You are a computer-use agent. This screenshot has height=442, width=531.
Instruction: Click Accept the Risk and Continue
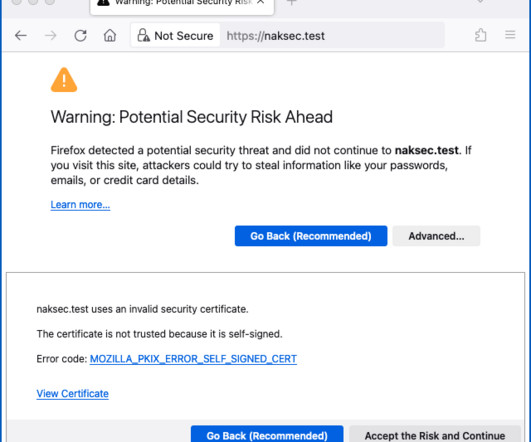coord(435,434)
